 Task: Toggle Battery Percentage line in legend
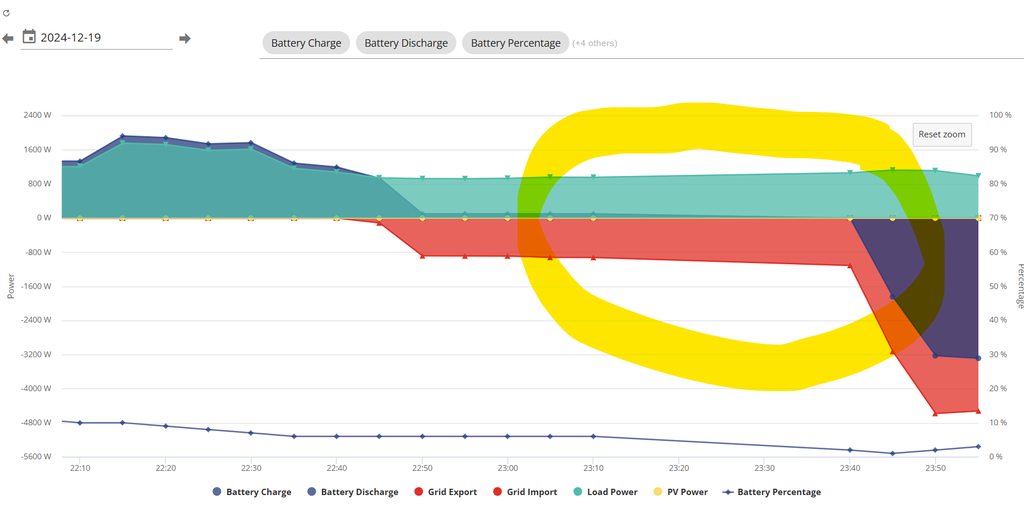click(x=770, y=492)
